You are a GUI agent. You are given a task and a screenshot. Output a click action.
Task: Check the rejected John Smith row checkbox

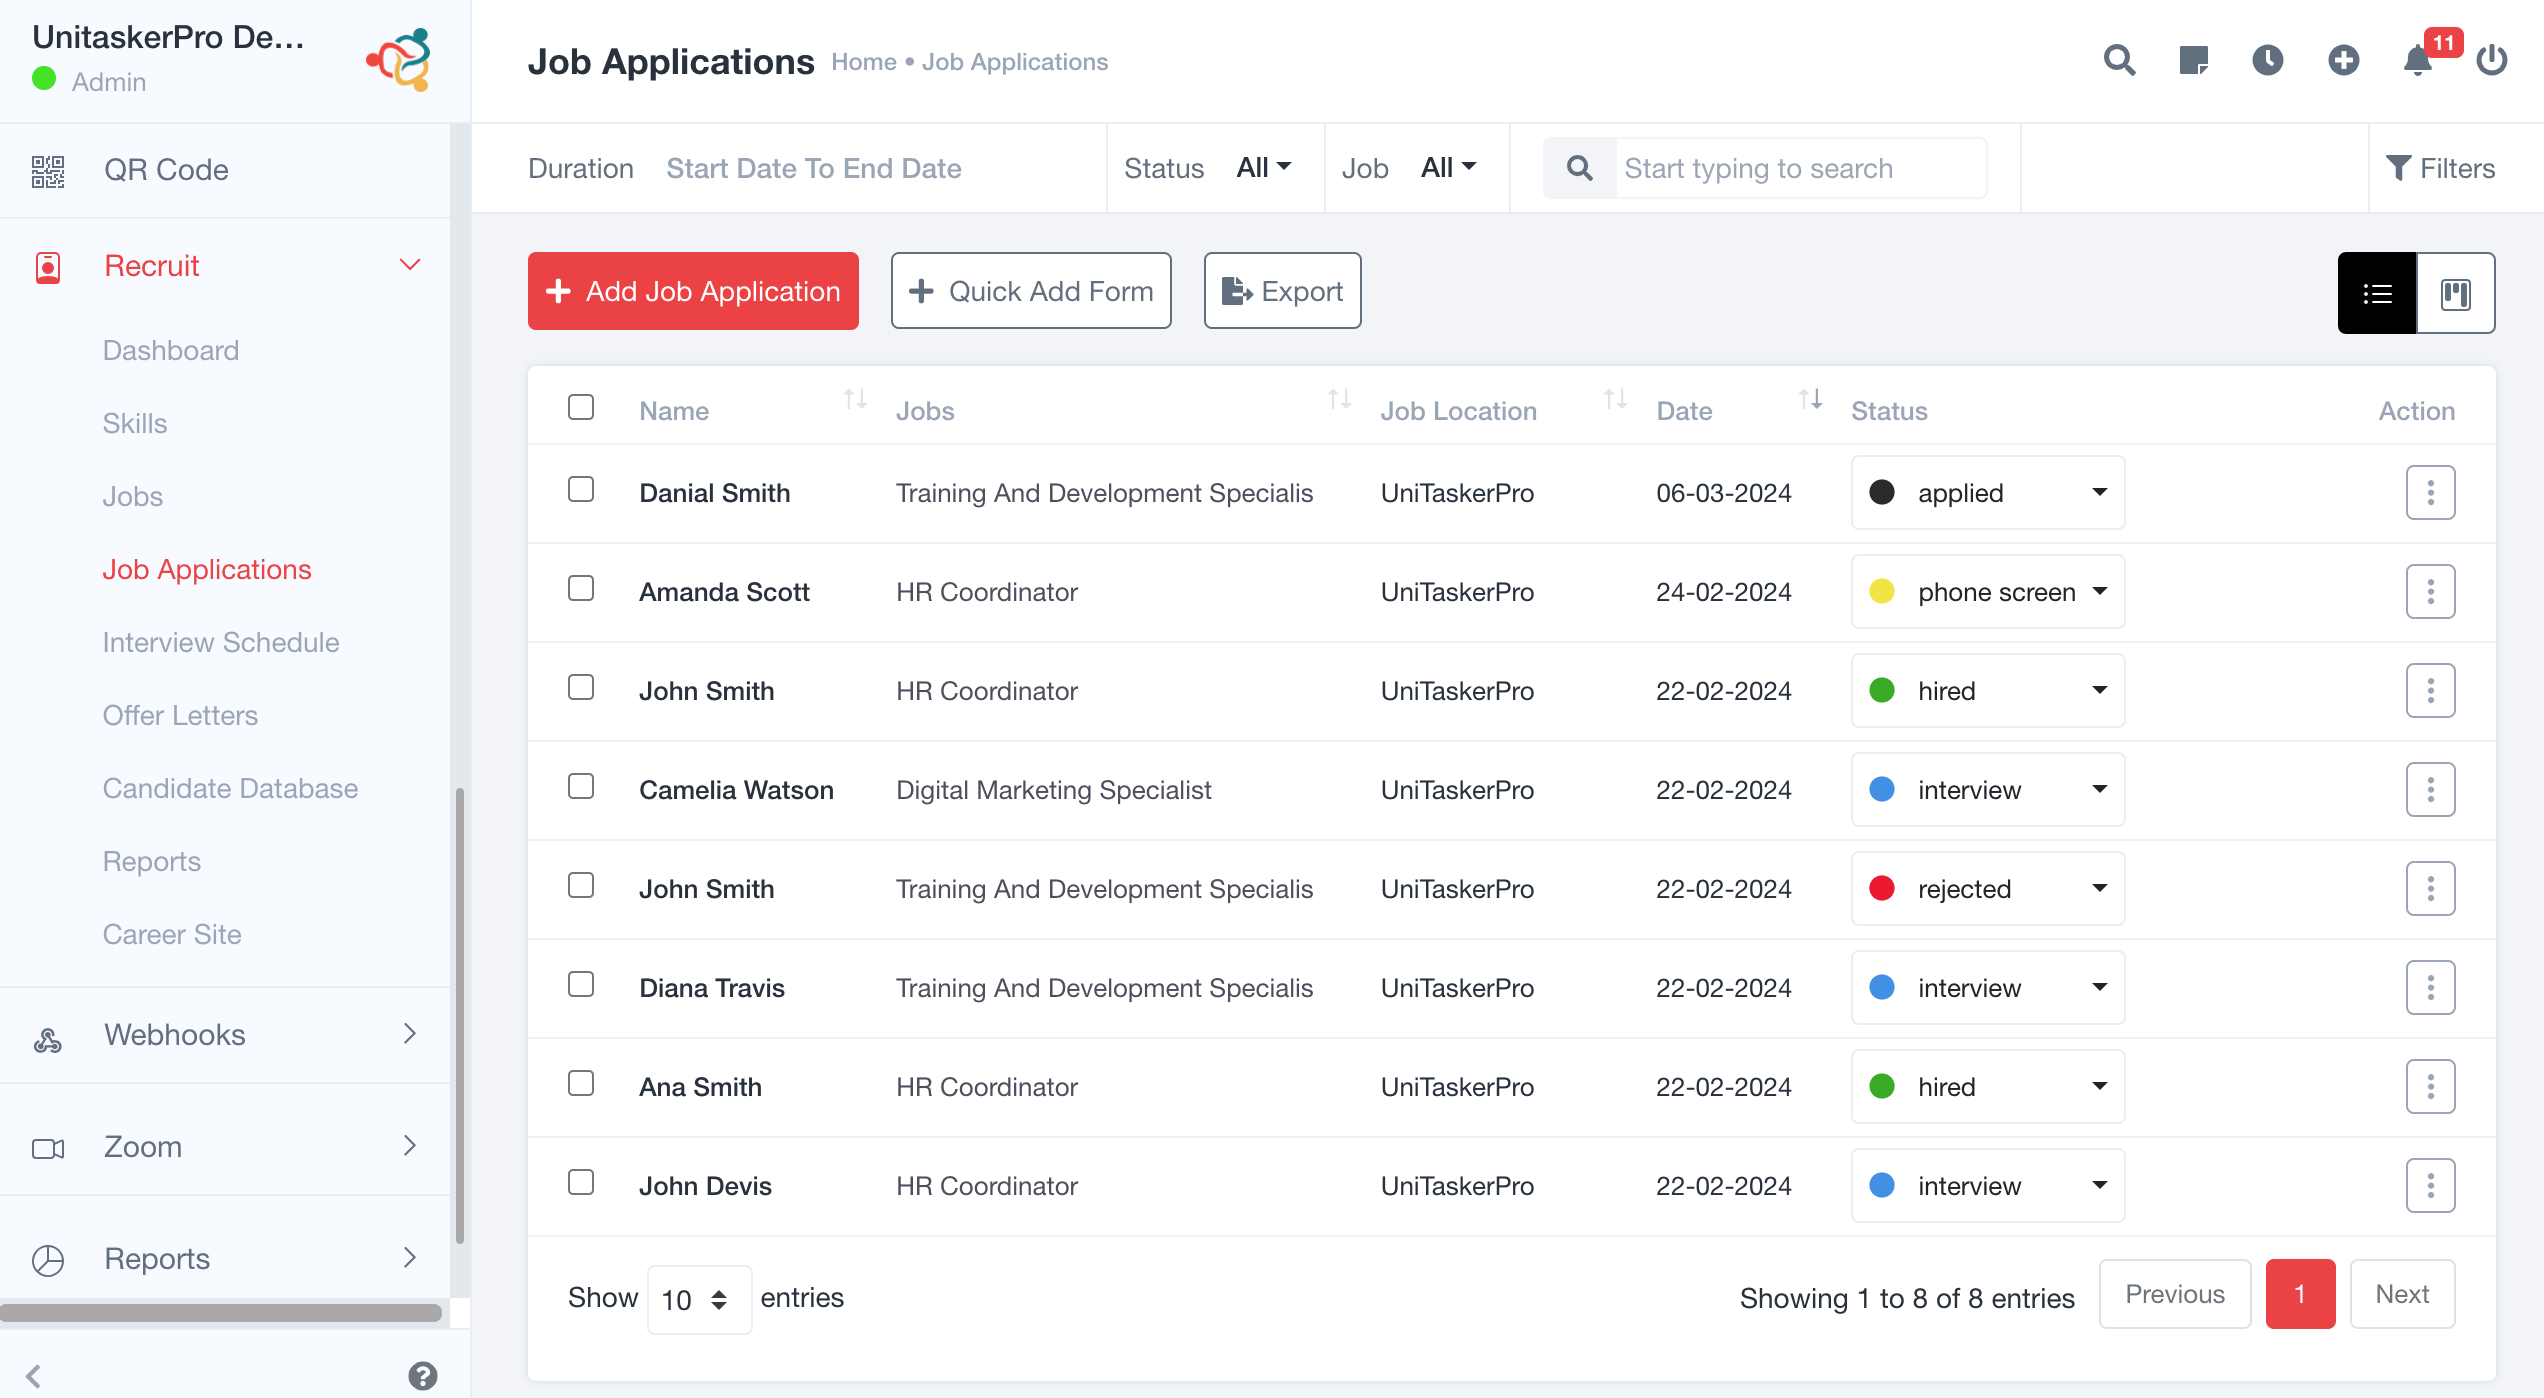point(581,885)
